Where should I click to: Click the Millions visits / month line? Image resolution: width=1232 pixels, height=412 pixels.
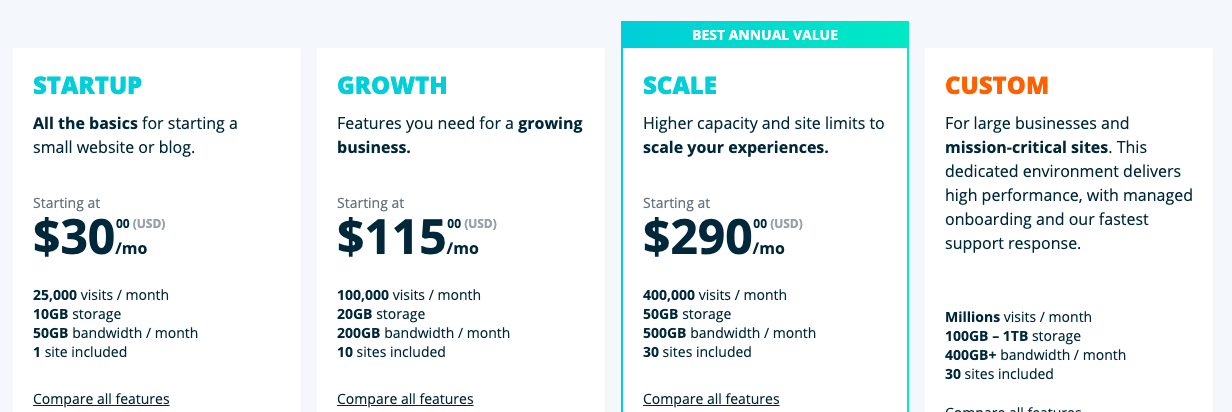click(x=1018, y=317)
